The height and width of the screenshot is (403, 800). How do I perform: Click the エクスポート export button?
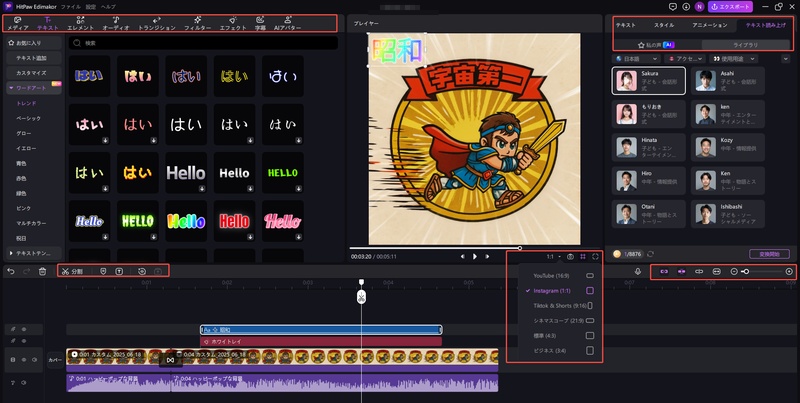(730, 7)
